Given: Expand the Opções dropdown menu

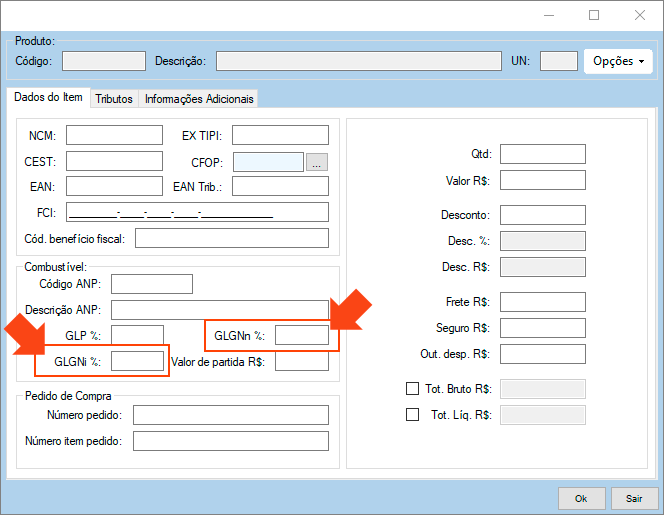Looking at the screenshot, I should point(618,61).
